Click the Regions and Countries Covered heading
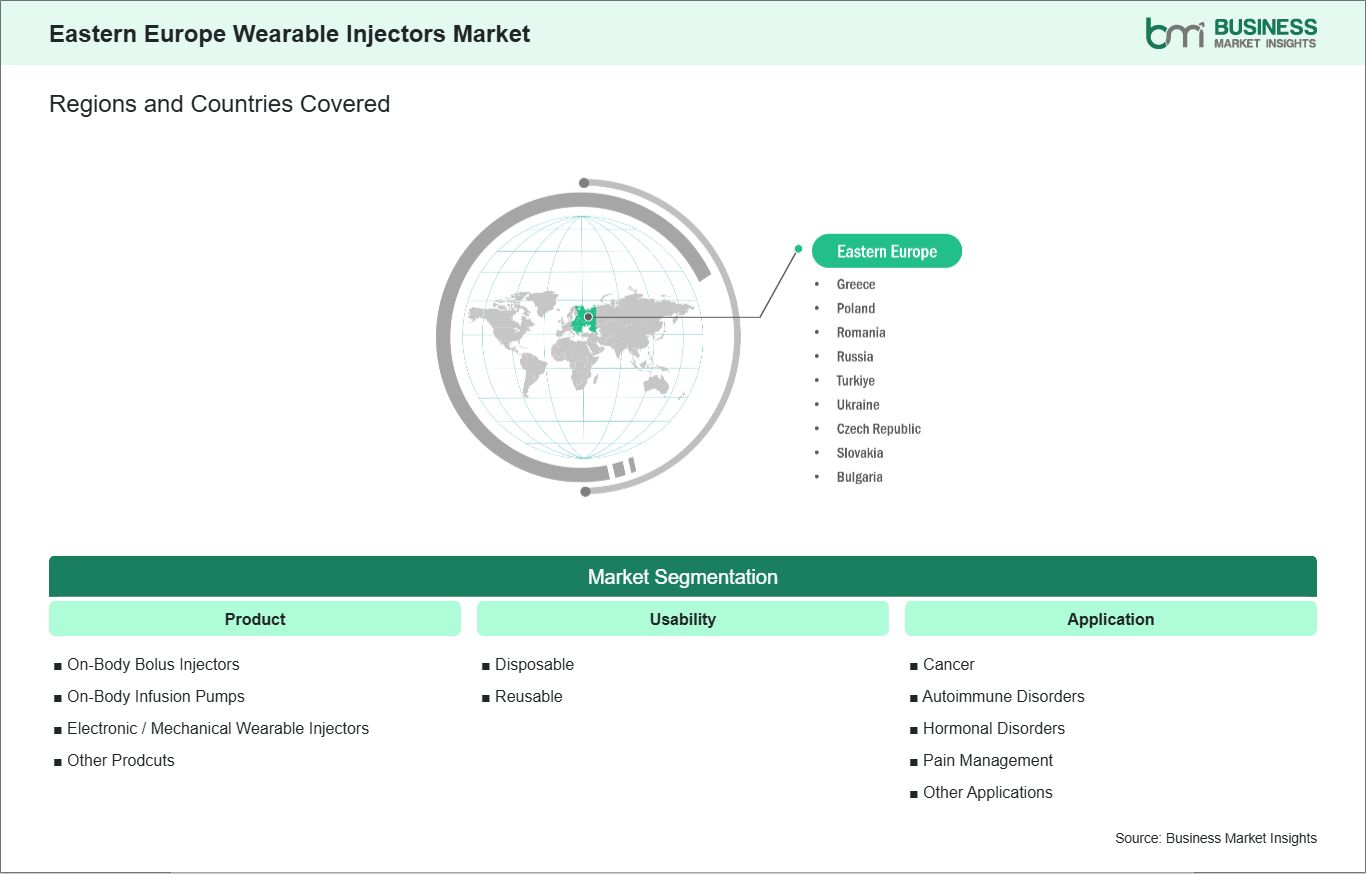Image resolution: width=1366 pixels, height=874 pixels. (220, 104)
